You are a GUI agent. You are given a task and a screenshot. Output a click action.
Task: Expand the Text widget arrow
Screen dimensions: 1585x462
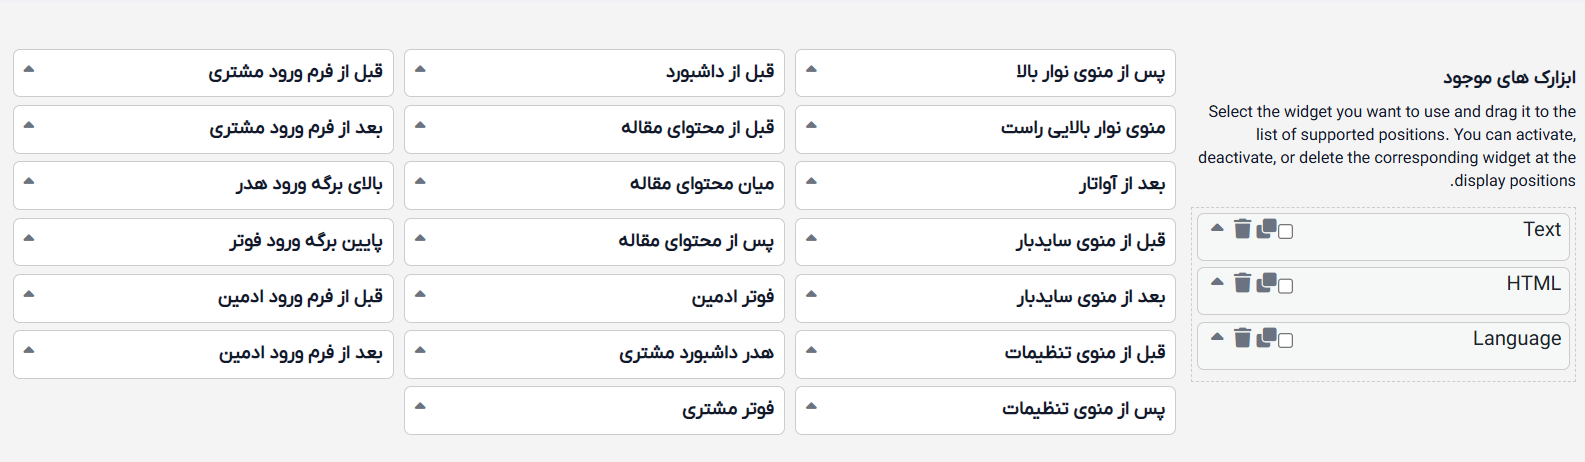pyautogui.click(x=1217, y=228)
